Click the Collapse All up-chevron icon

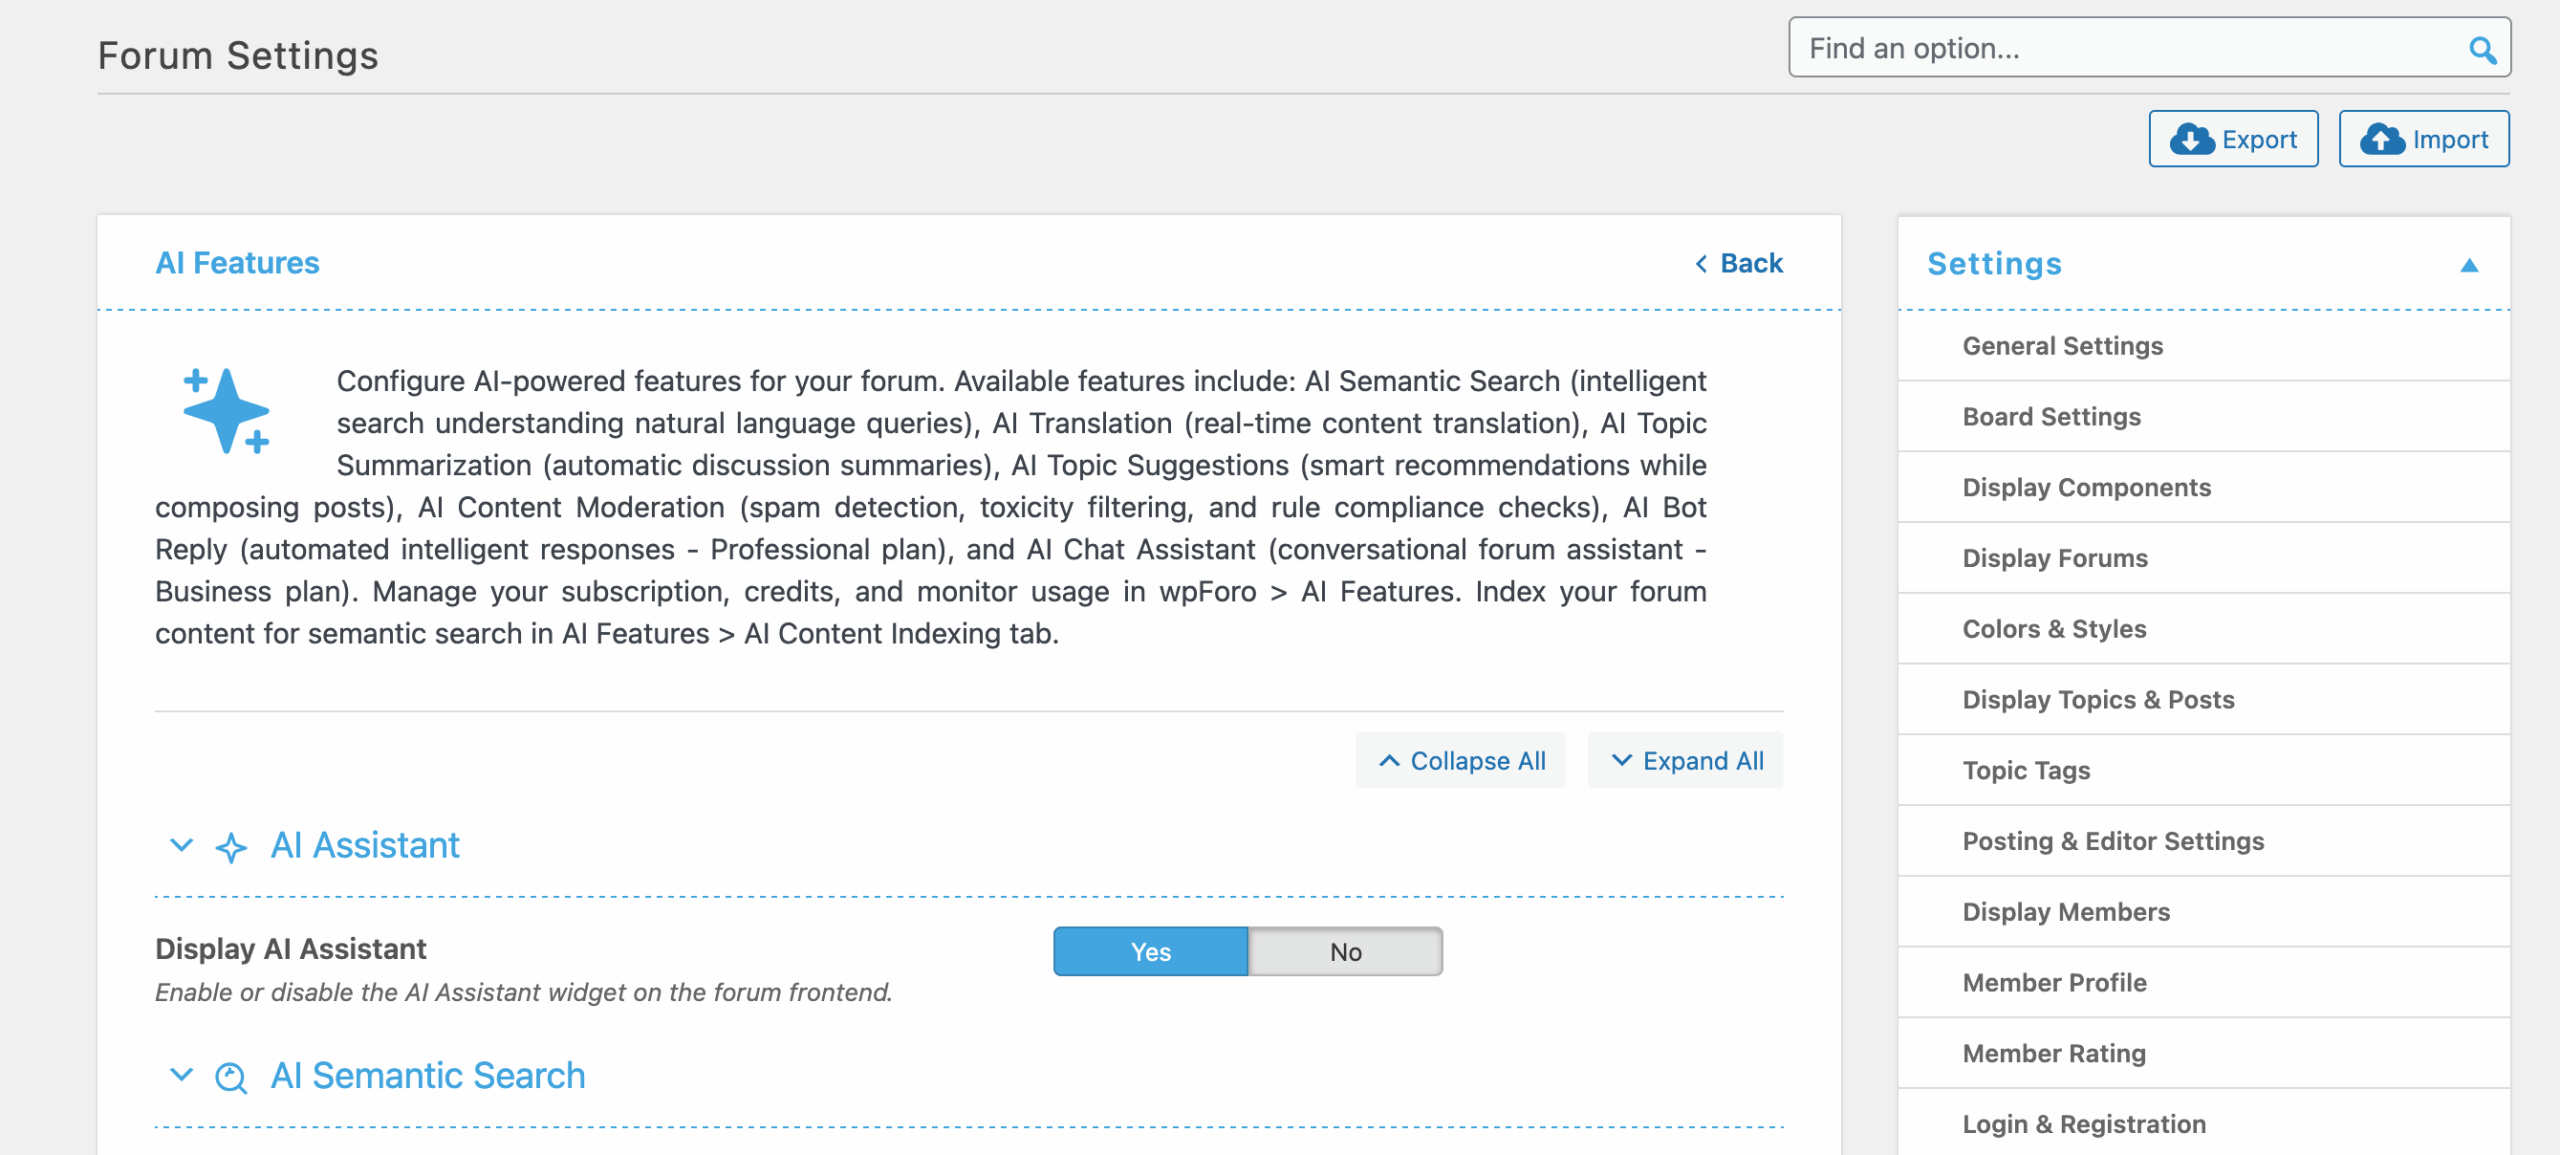pyautogui.click(x=1389, y=761)
